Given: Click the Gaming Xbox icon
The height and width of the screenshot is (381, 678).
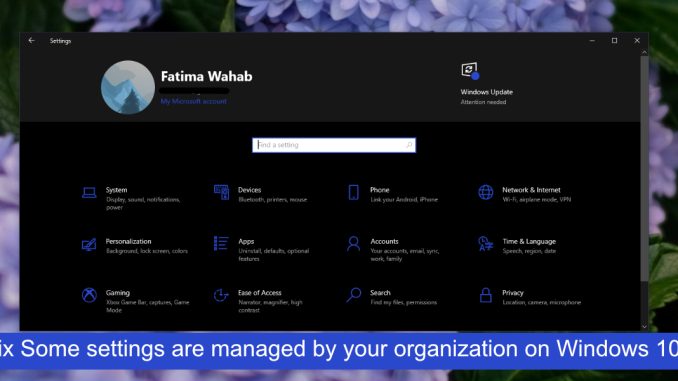Looking at the screenshot, I should [90, 295].
